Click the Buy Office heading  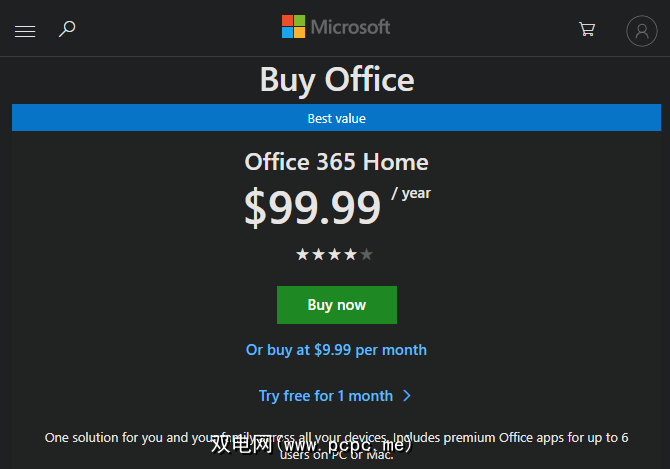point(336,79)
